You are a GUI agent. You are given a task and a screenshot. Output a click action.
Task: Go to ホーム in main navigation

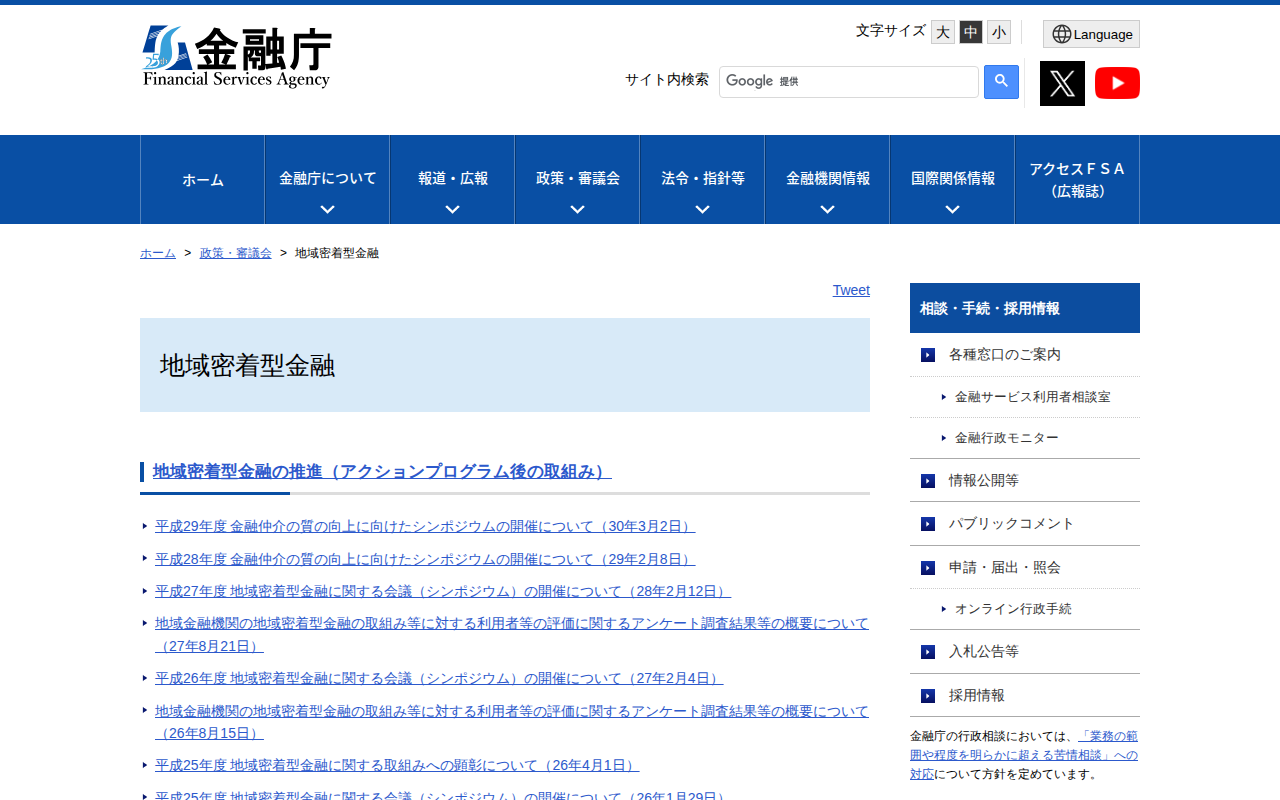[x=203, y=180]
